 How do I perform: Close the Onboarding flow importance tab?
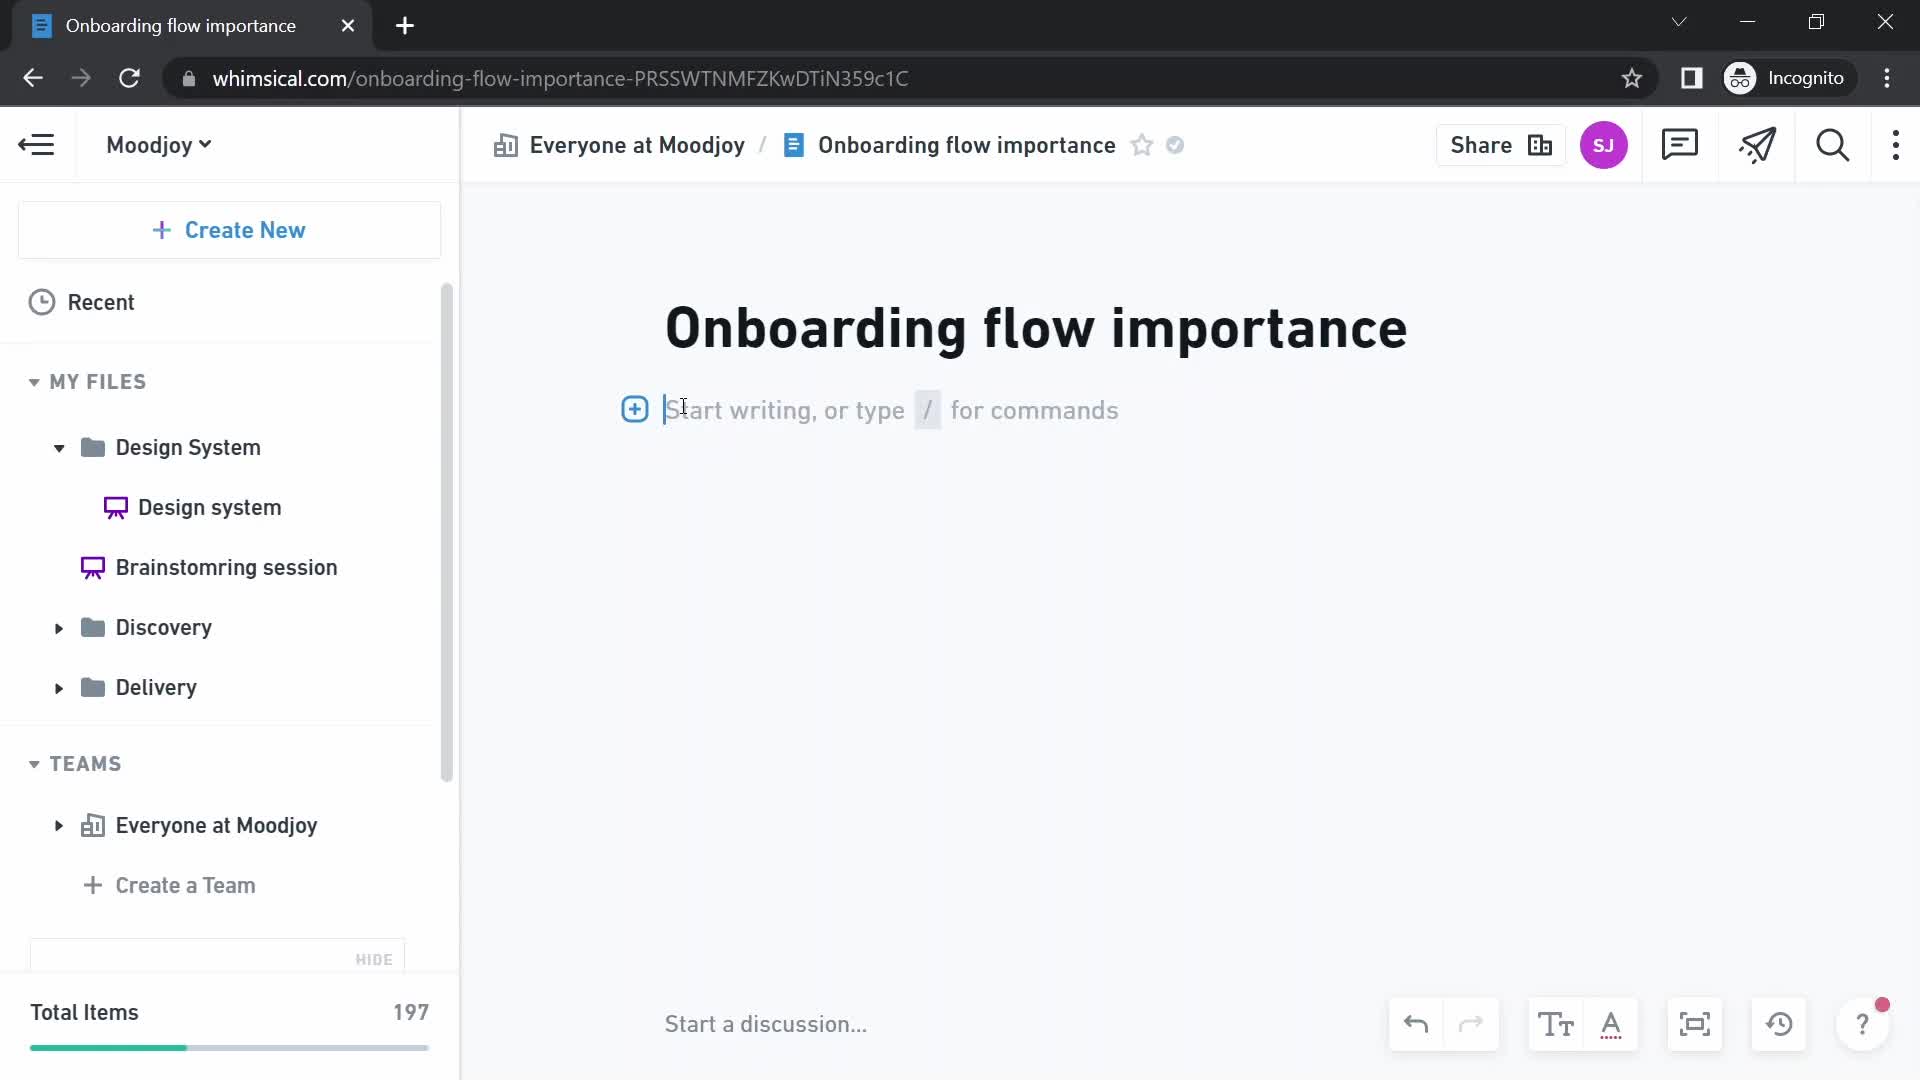348,26
